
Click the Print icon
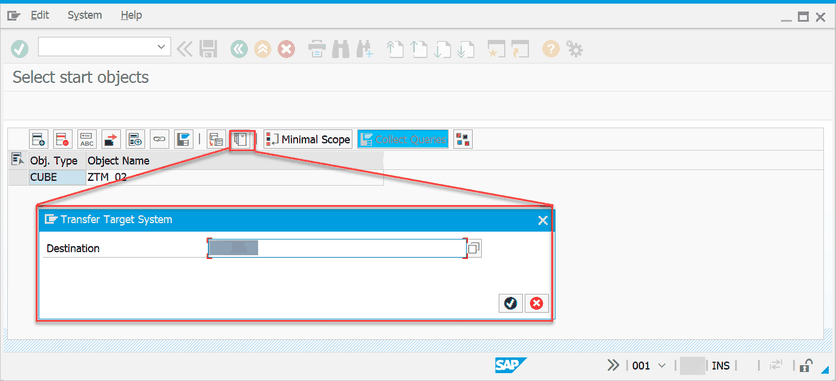[x=317, y=49]
